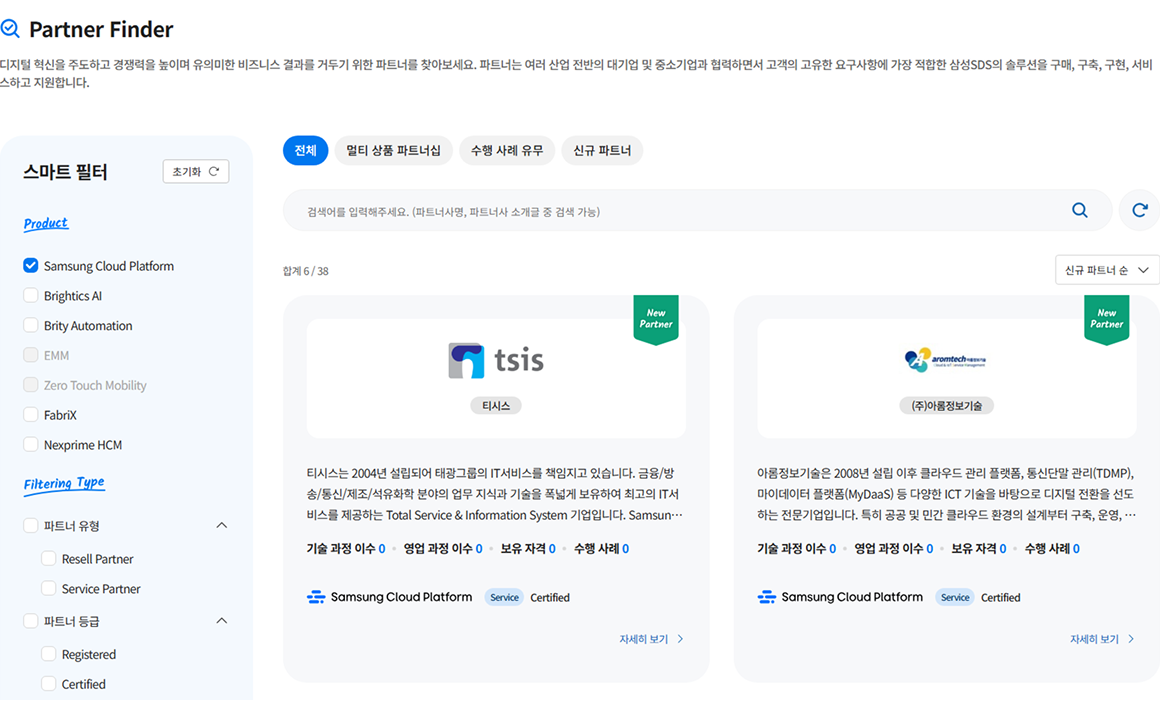Click the Partner Finder magnifier logo icon
Screen dimensions: 1160x701
click(x=10, y=29)
